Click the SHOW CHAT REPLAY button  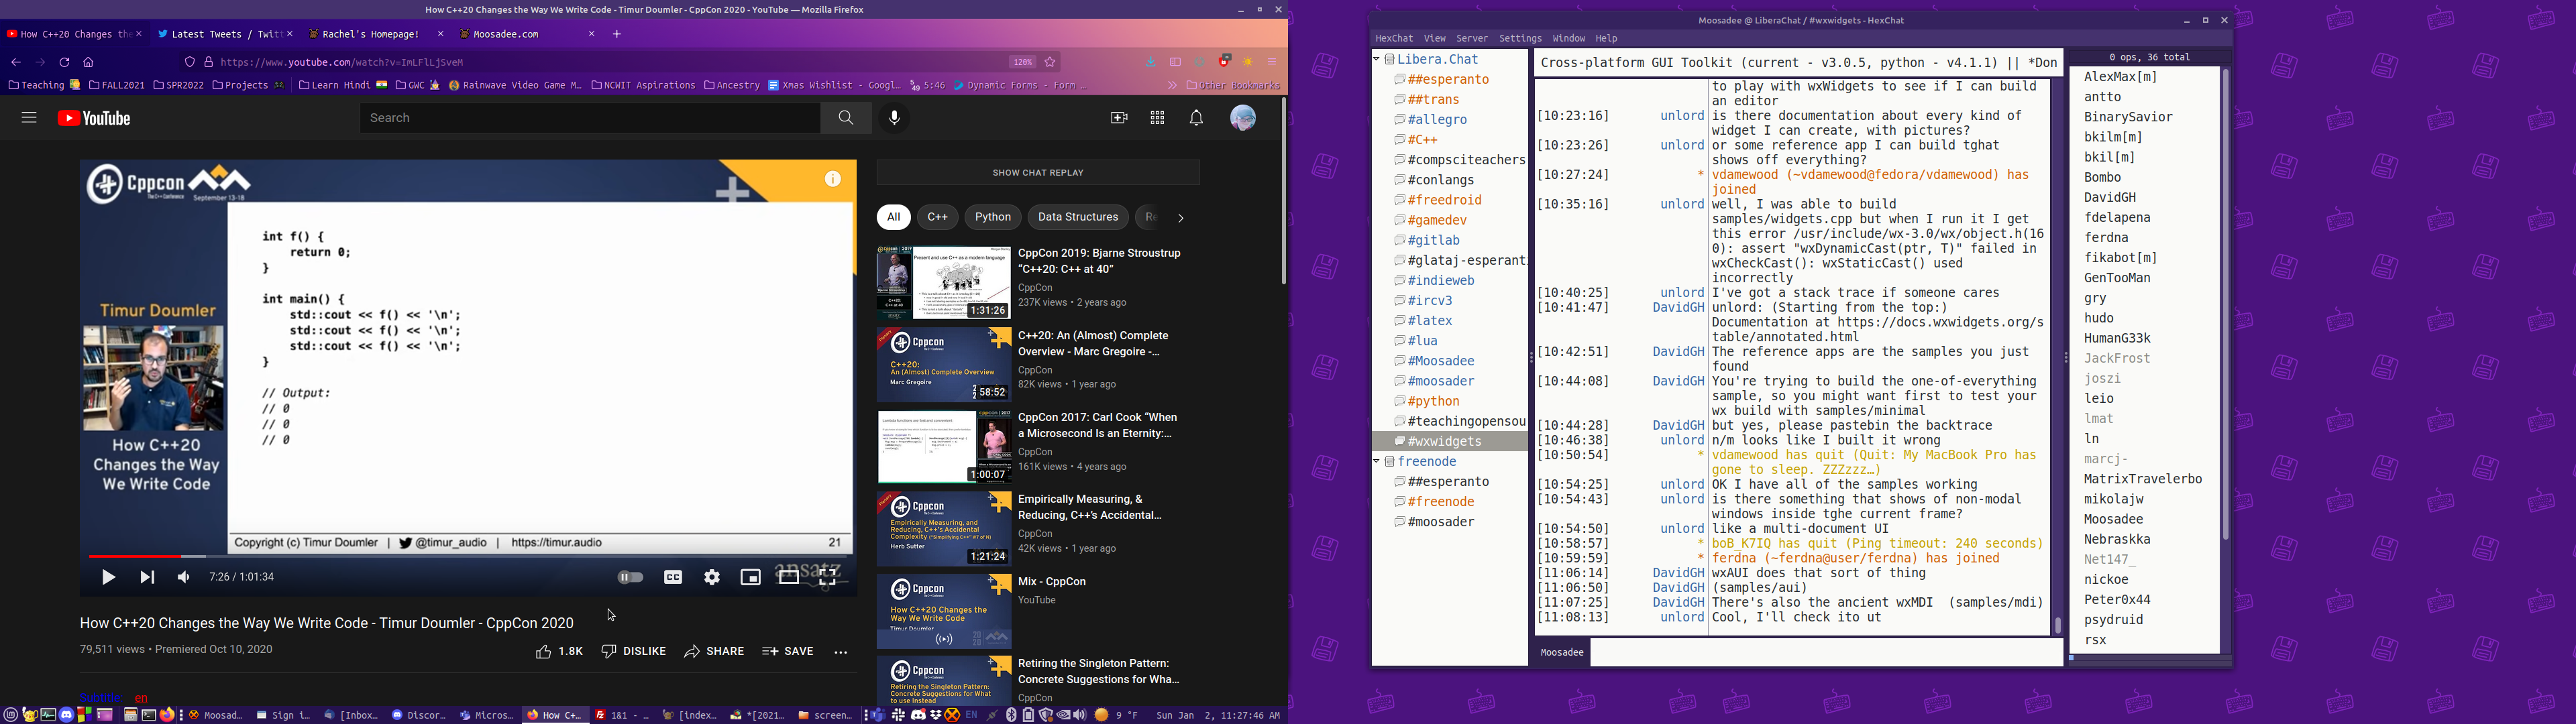(x=1038, y=173)
